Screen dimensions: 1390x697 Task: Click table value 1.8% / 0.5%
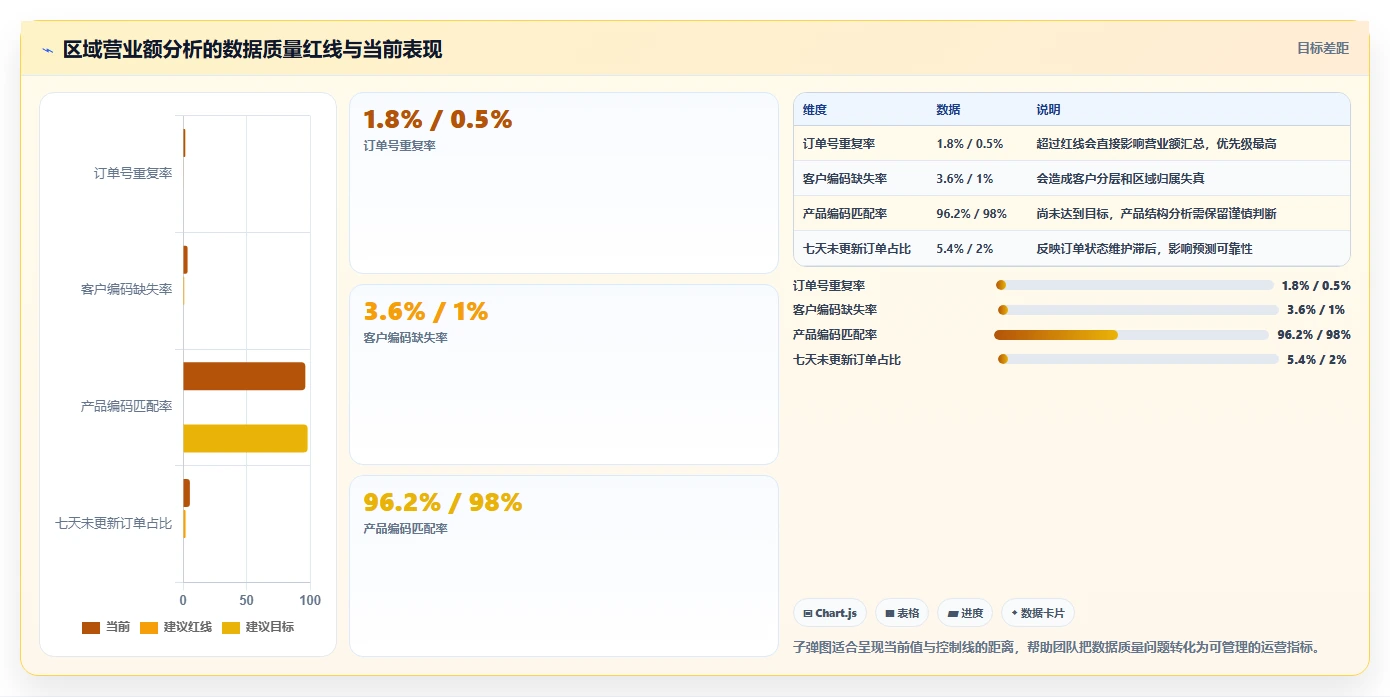pyautogui.click(x=970, y=144)
